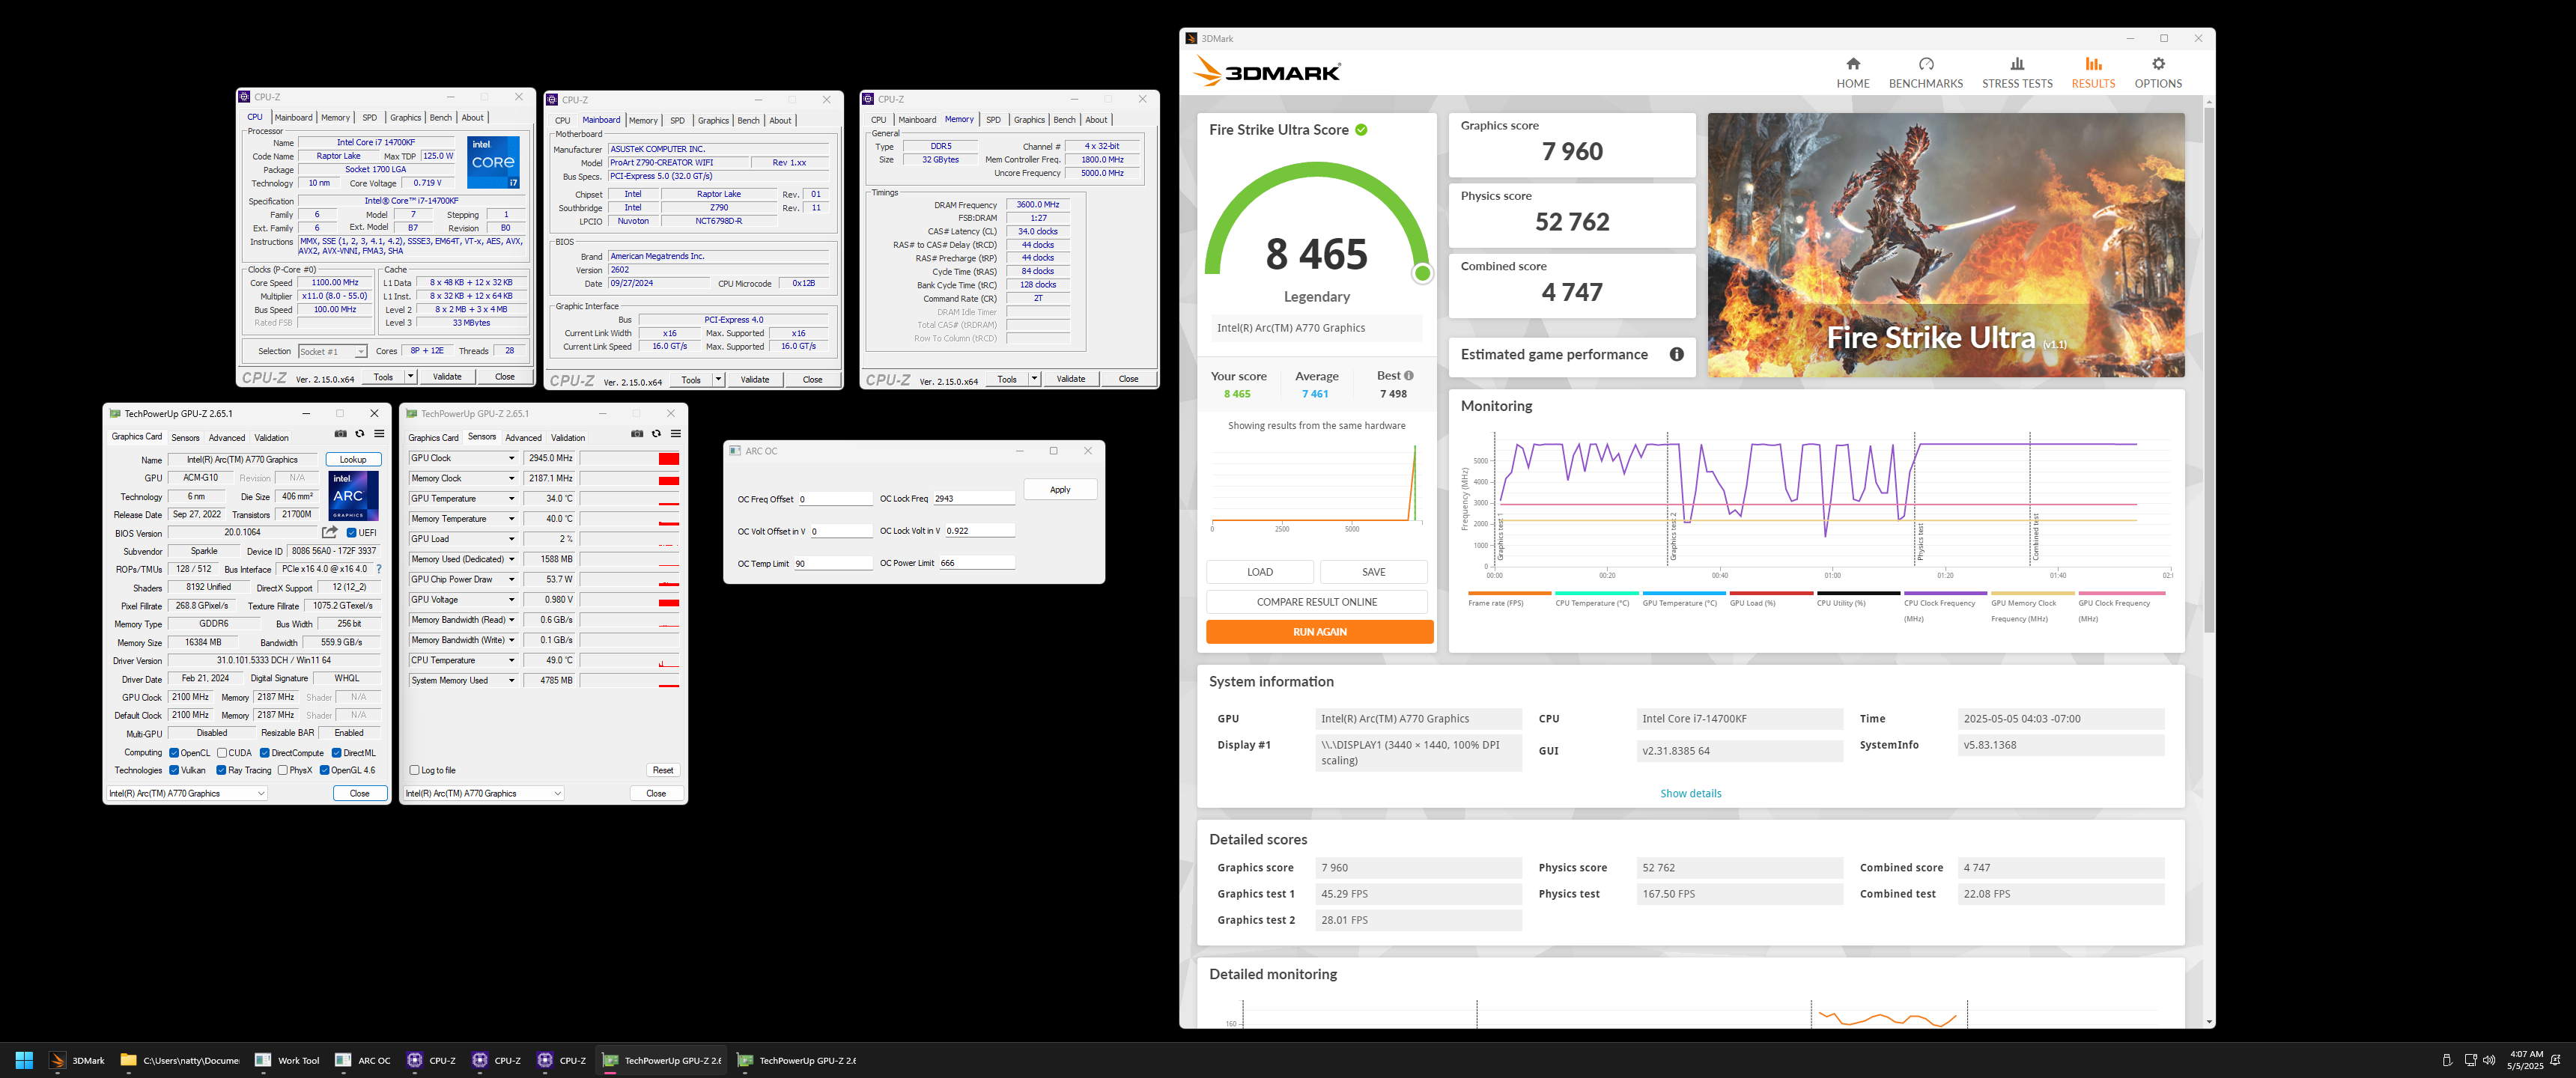Open the HOME page in 3DMark

point(1852,73)
